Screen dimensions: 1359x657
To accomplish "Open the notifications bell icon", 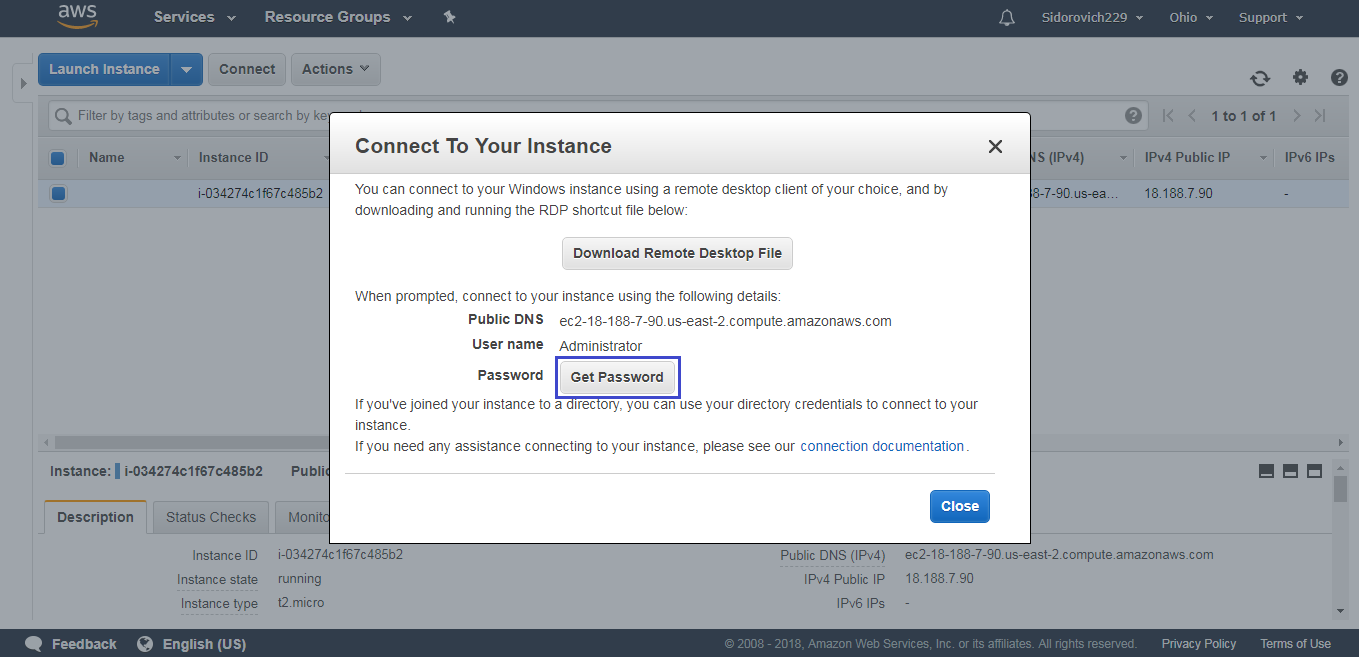I will pos(1007,18).
